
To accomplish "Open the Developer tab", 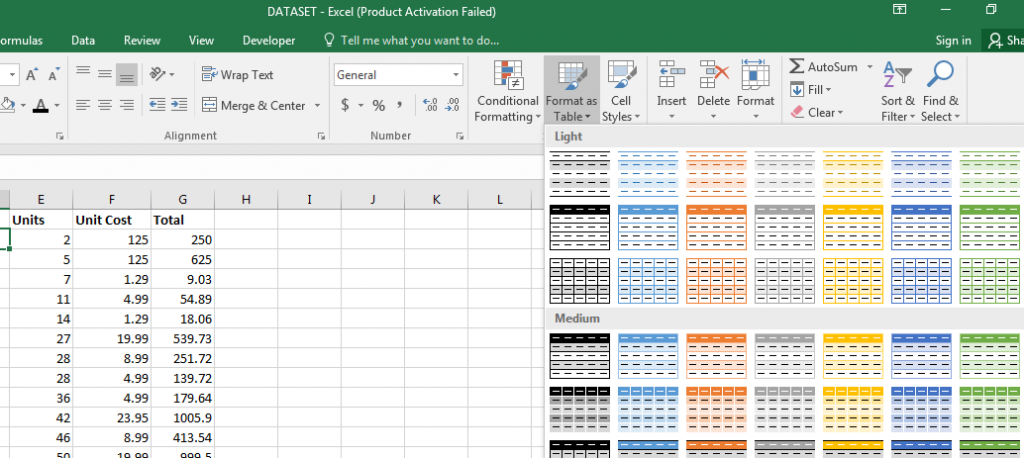I will (x=268, y=41).
